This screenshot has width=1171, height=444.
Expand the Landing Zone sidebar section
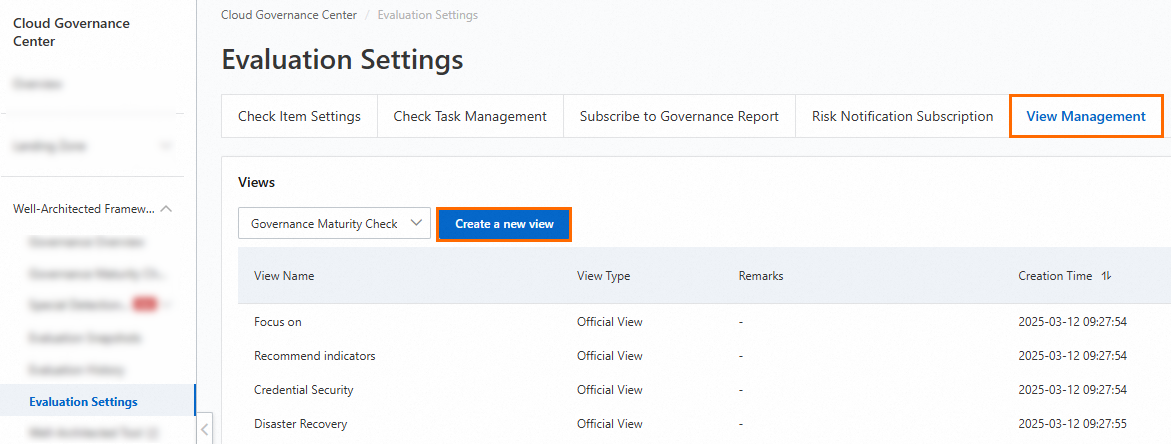(x=165, y=146)
